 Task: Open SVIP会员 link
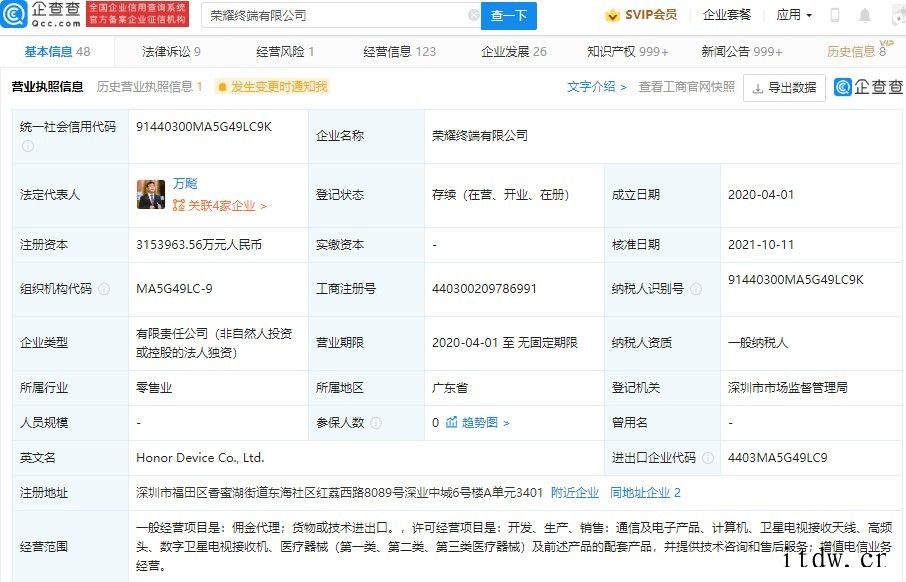click(x=641, y=15)
